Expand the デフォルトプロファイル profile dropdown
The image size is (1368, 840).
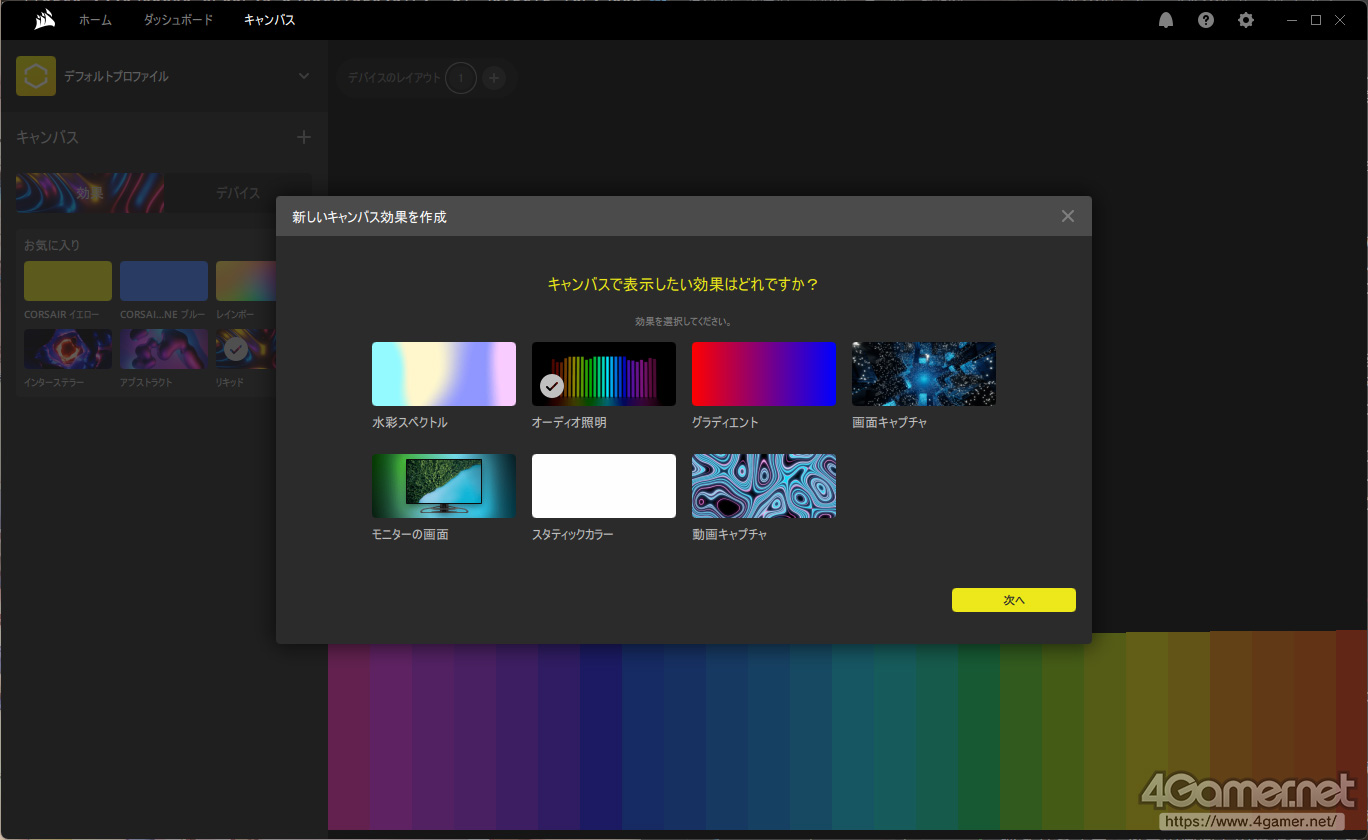pos(304,76)
